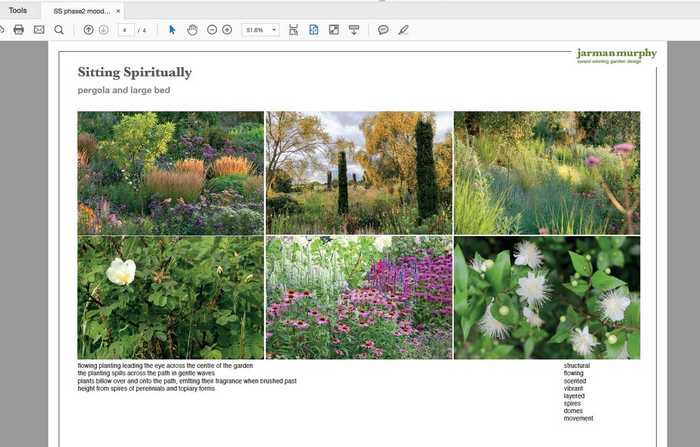
Task: Zoom out with the minus button
Action: click(x=212, y=30)
